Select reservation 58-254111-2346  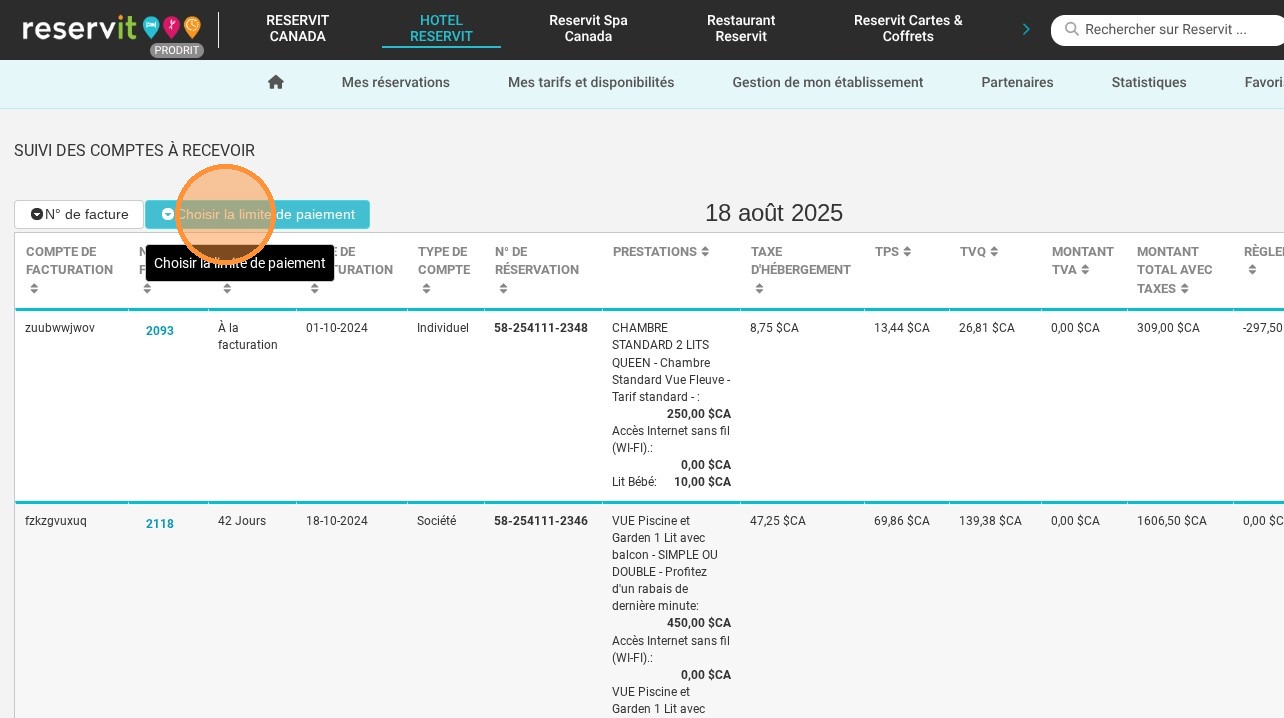click(541, 521)
